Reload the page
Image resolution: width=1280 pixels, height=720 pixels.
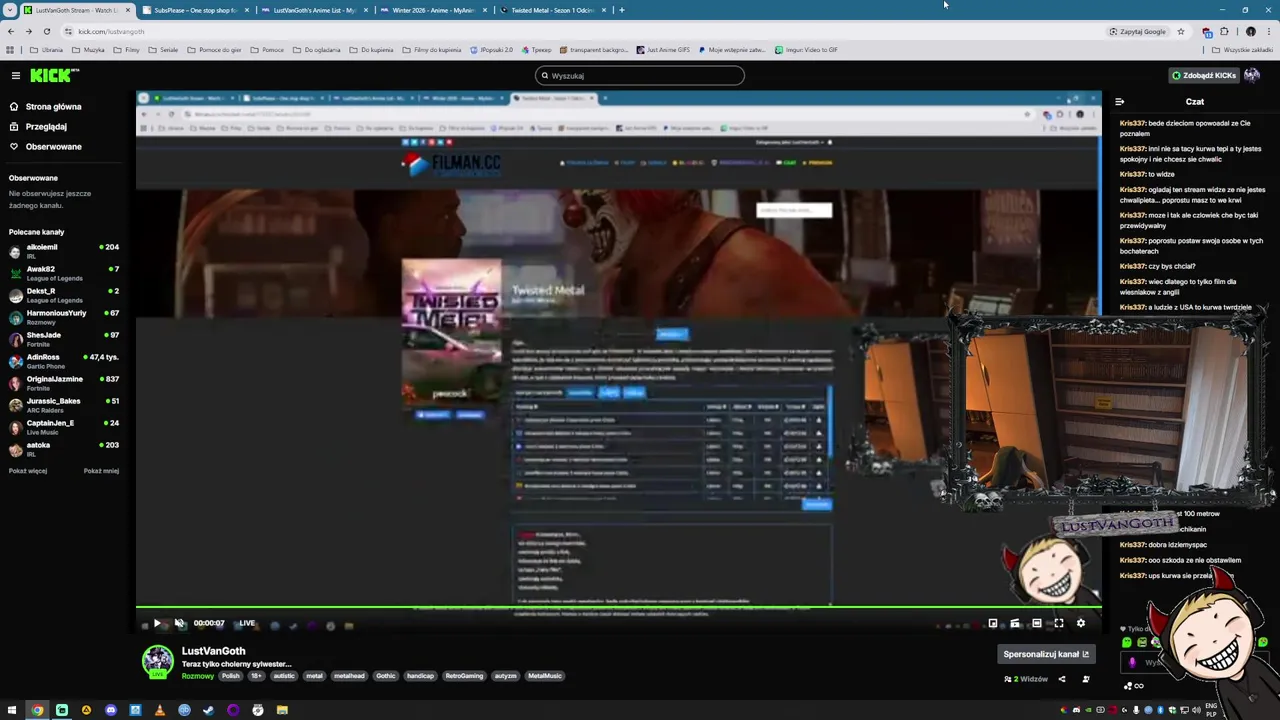[46, 31]
